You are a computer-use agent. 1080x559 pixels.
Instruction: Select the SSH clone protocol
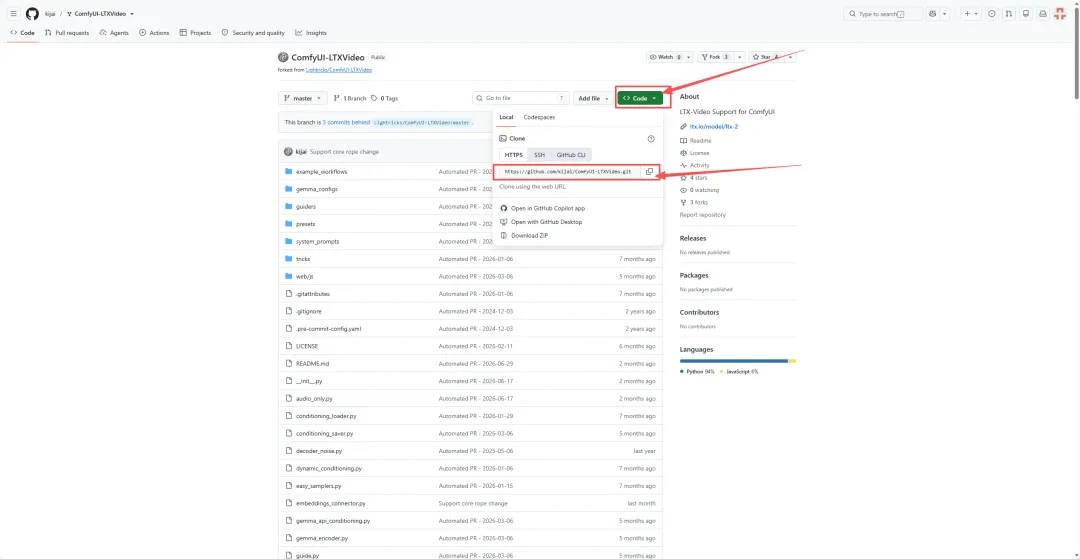point(539,155)
